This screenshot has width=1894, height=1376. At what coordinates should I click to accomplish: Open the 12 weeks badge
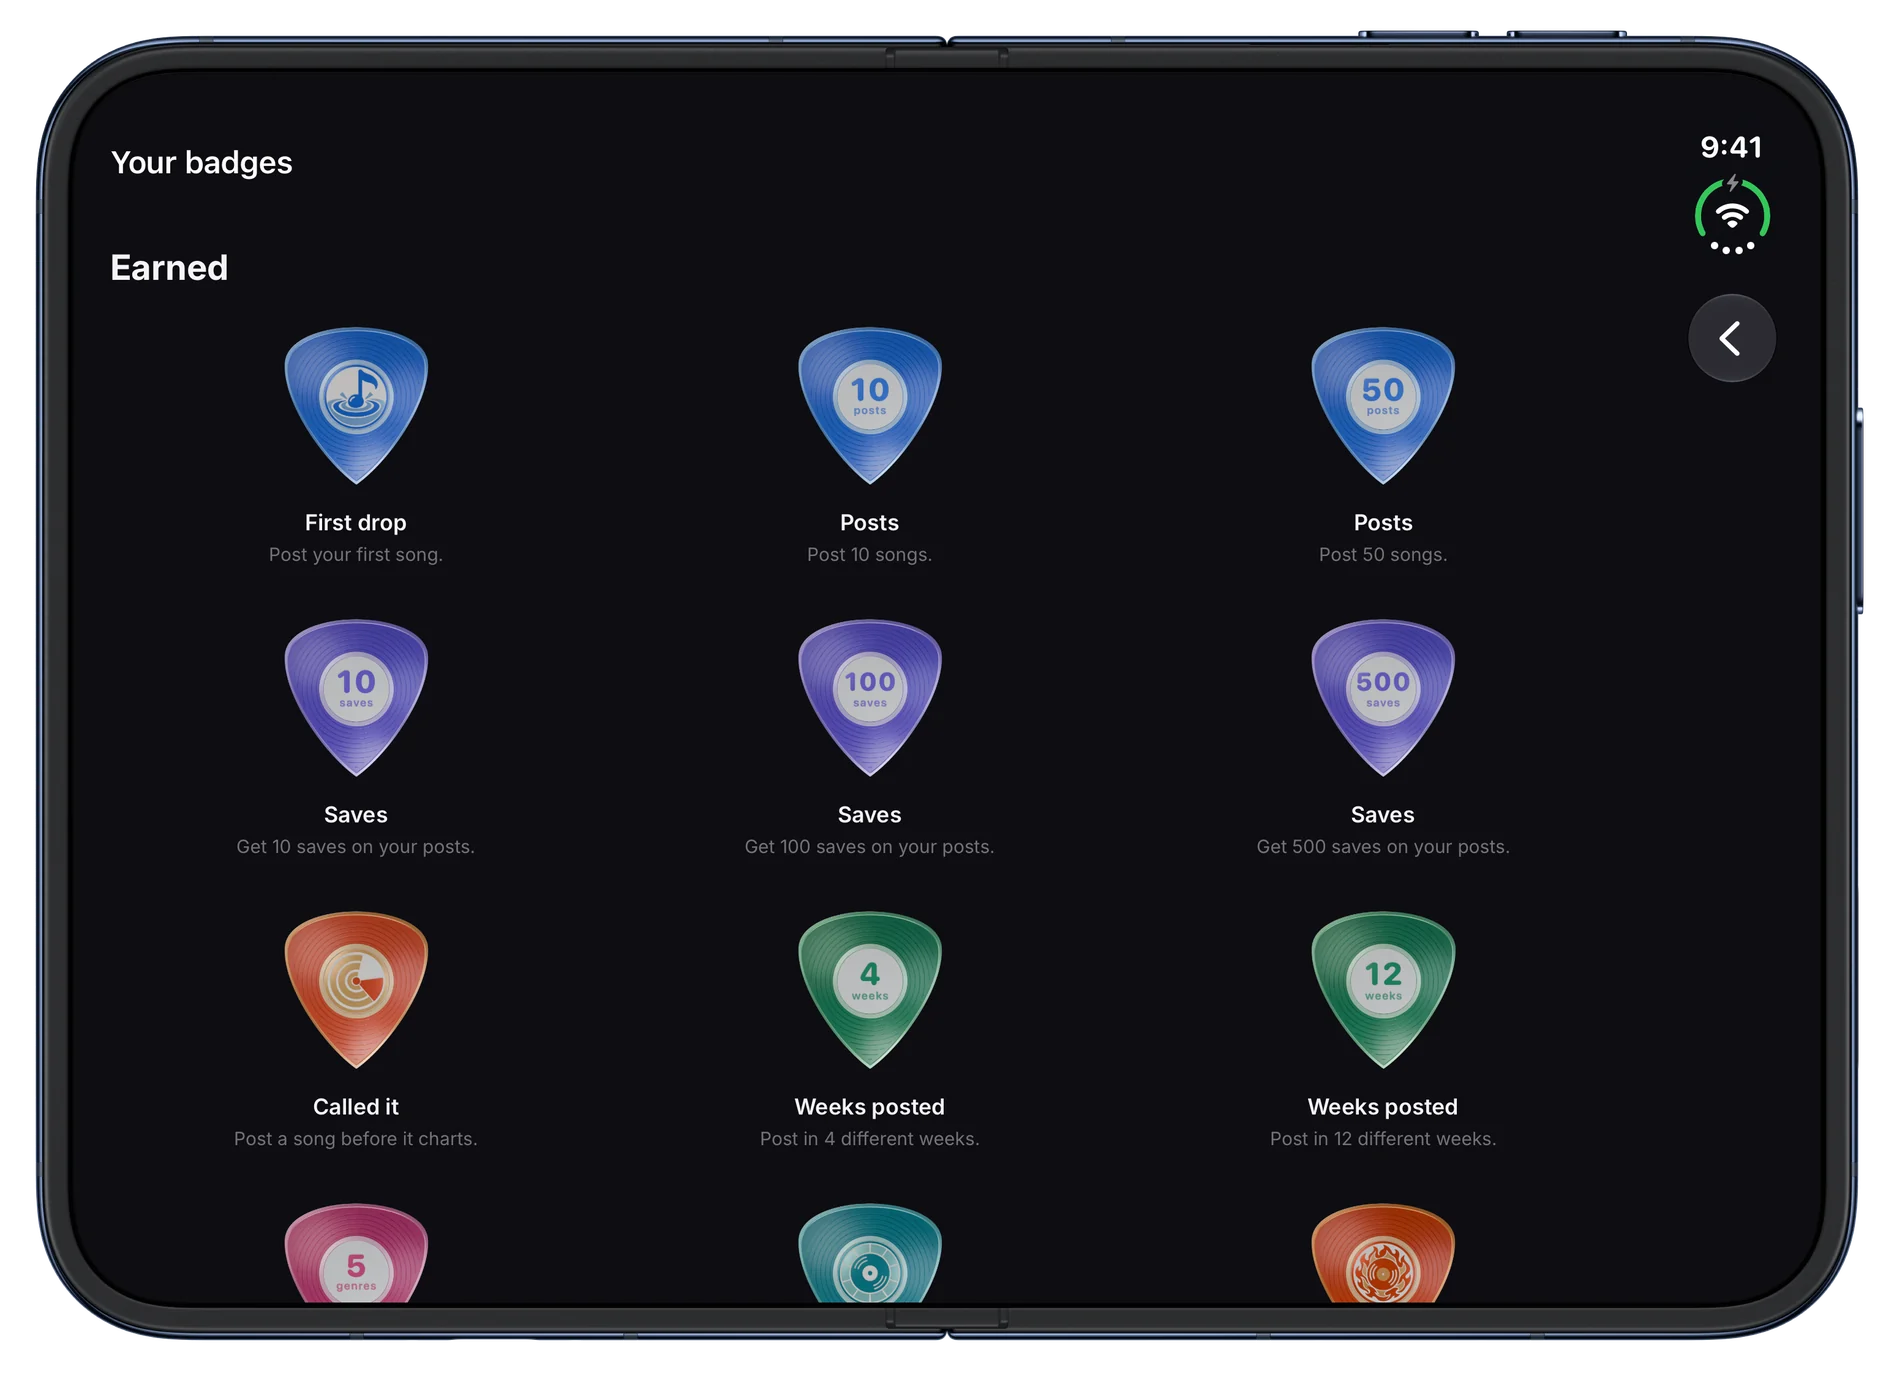click(1383, 990)
